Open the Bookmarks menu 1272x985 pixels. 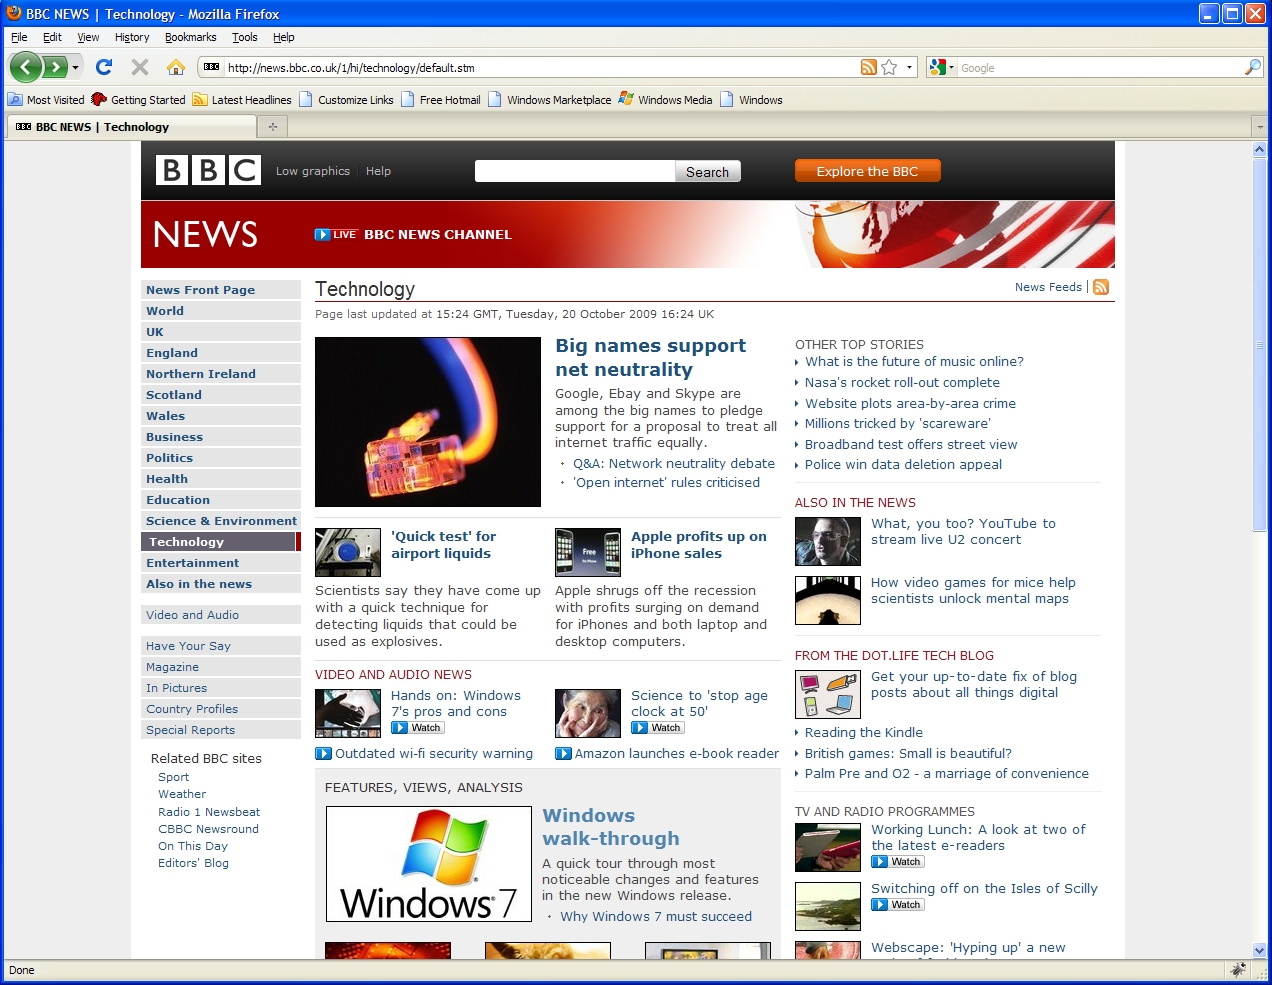190,37
